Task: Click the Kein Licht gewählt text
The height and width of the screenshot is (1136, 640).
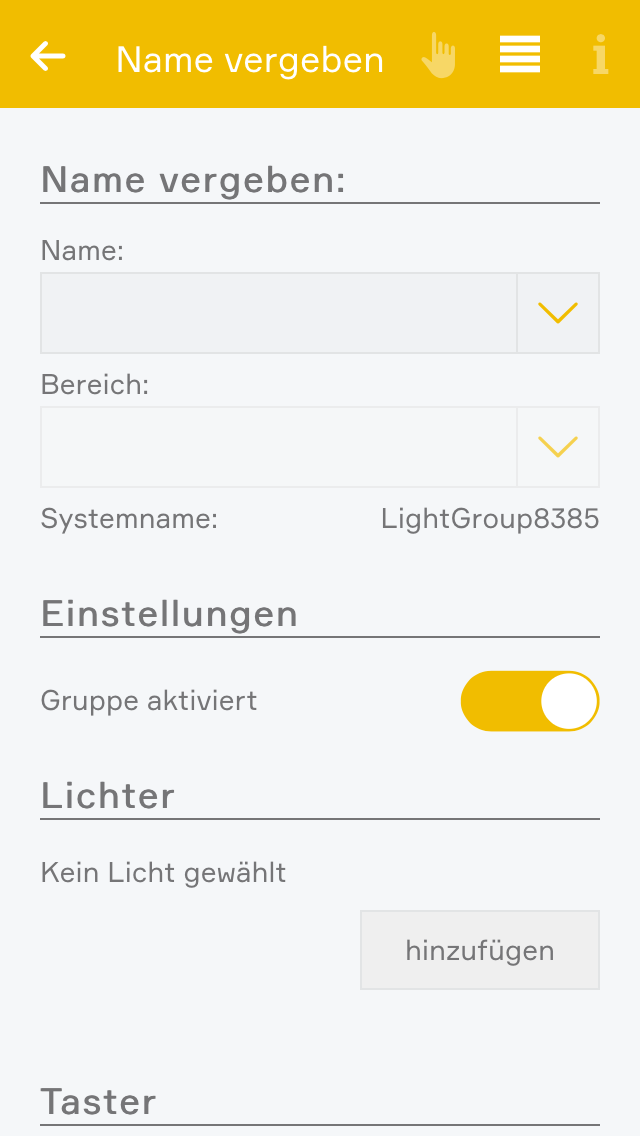Action: pyautogui.click(x=163, y=873)
